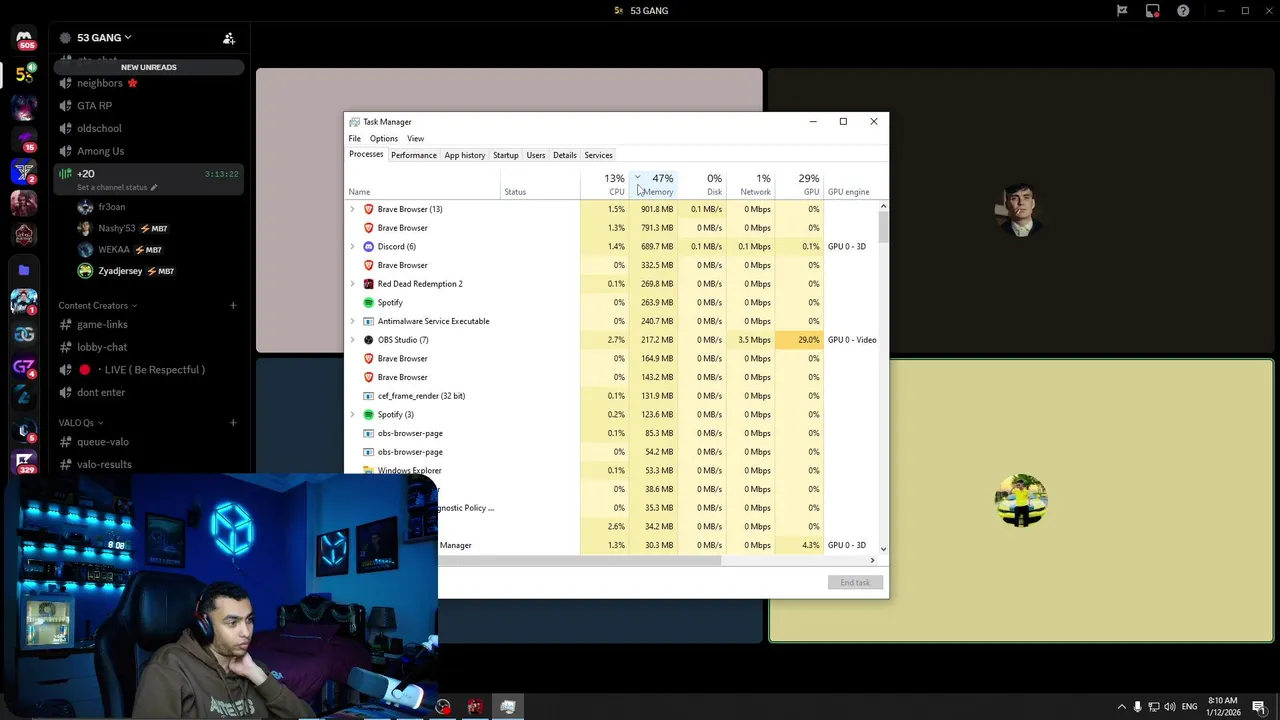Sort by the Network column header
The image size is (1280, 720).
[x=751, y=184]
